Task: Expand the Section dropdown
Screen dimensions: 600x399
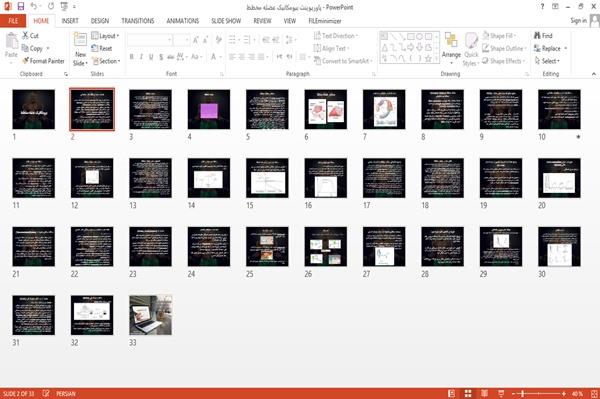Action: point(106,61)
